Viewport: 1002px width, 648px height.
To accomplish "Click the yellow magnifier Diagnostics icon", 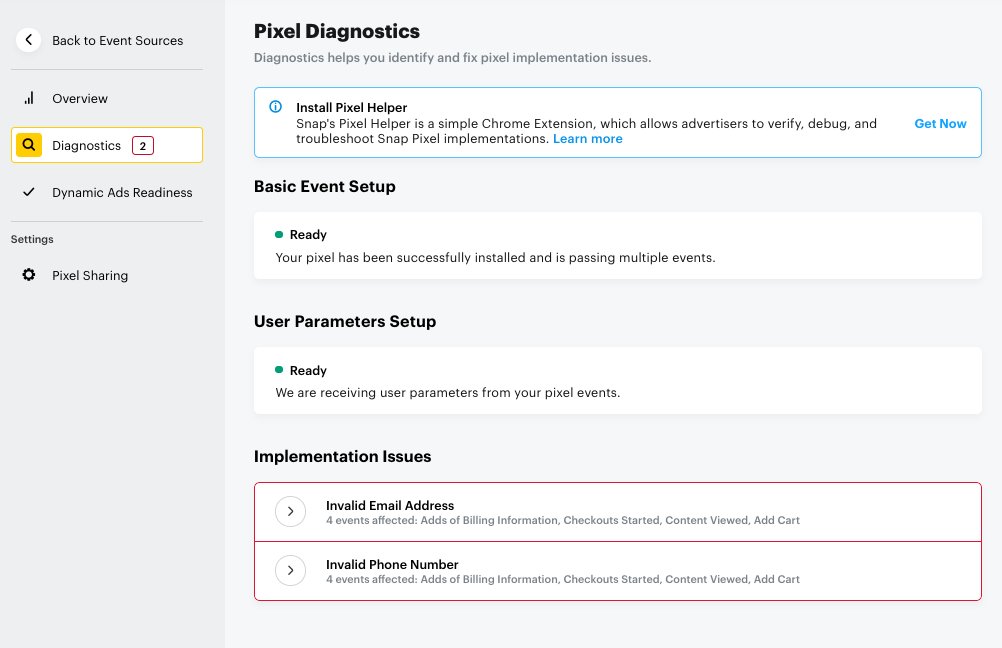I will [29, 144].
